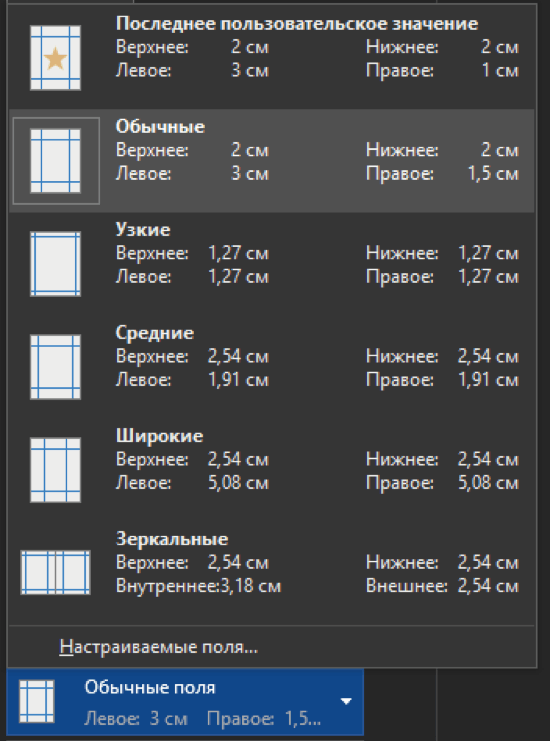
Task: Click Правое 1,5 см in Обычные entry
Action: pos(442,173)
